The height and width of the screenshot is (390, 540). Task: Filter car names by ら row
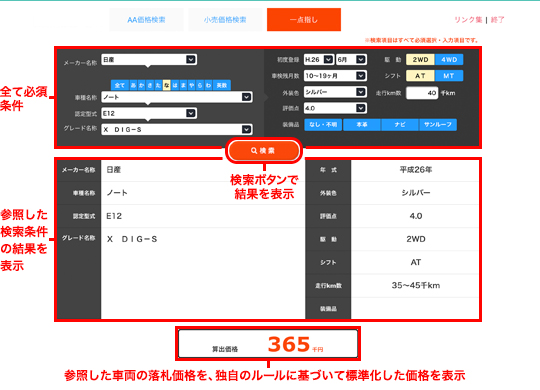click(x=200, y=85)
